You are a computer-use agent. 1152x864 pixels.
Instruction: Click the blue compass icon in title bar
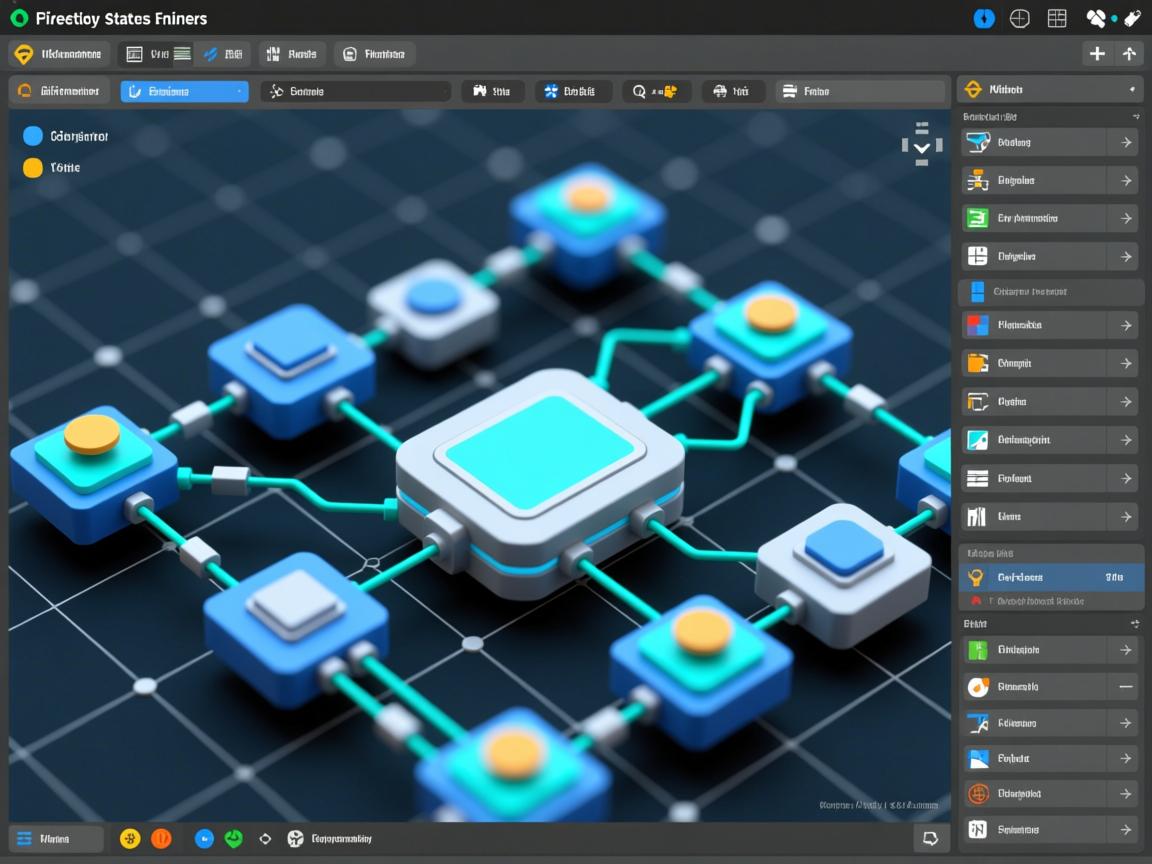[x=984, y=18]
